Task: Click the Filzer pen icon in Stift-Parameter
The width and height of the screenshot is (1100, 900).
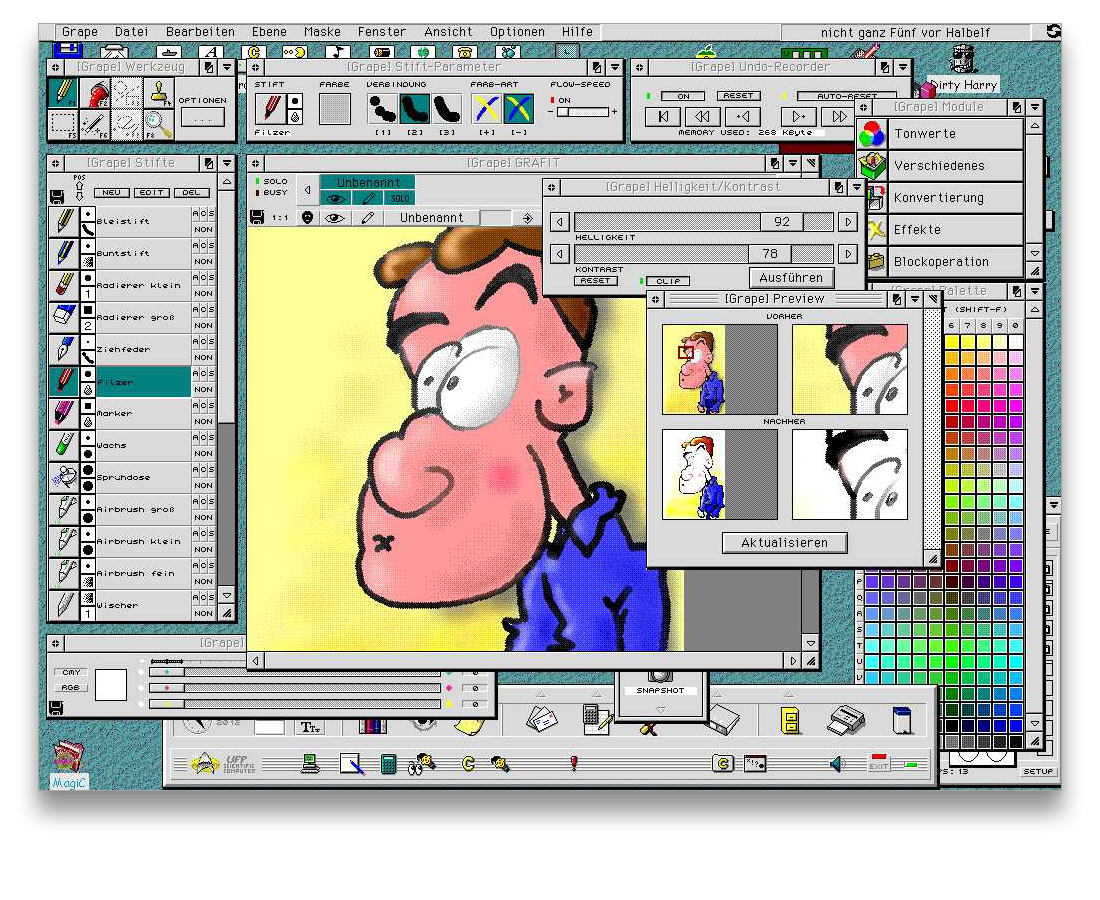Action: tap(271, 109)
